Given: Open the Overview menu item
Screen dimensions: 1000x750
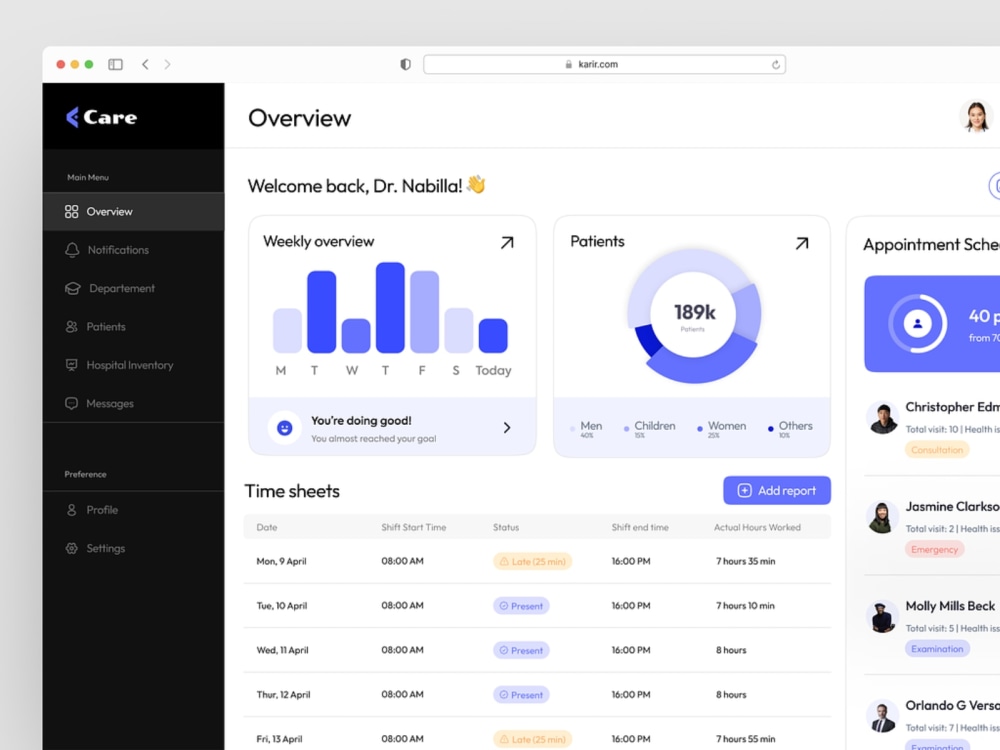Looking at the screenshot, I should pos(133,212).
